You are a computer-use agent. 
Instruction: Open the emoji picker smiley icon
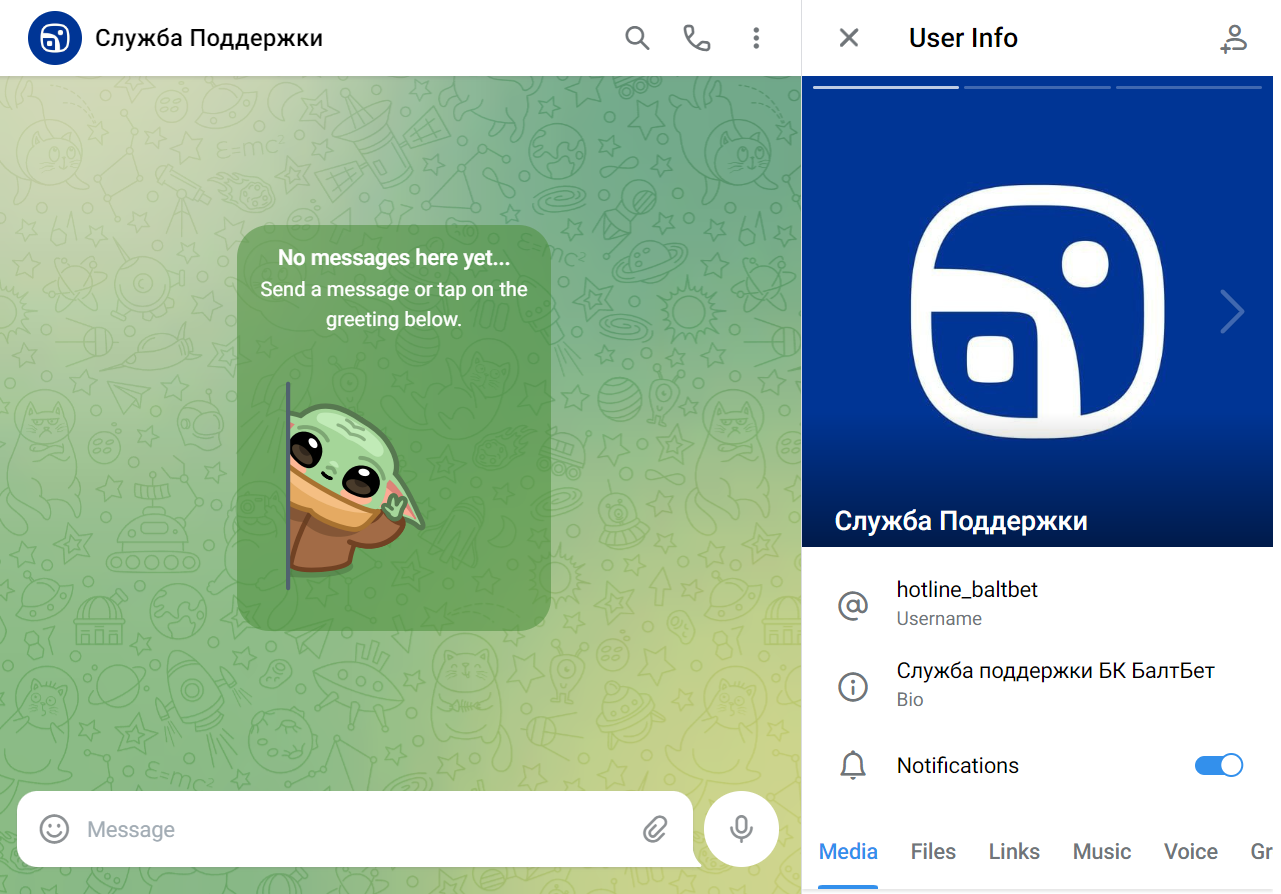(54, 829)
